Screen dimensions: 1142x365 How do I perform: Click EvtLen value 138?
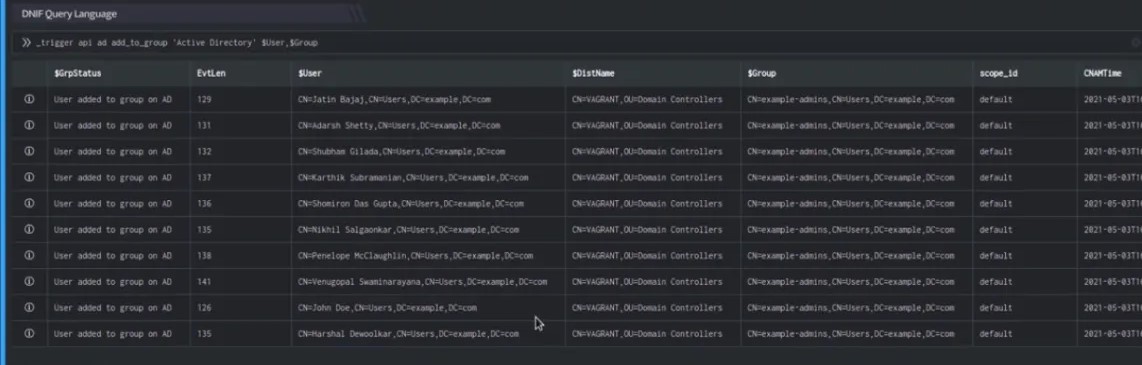point(204,256)
